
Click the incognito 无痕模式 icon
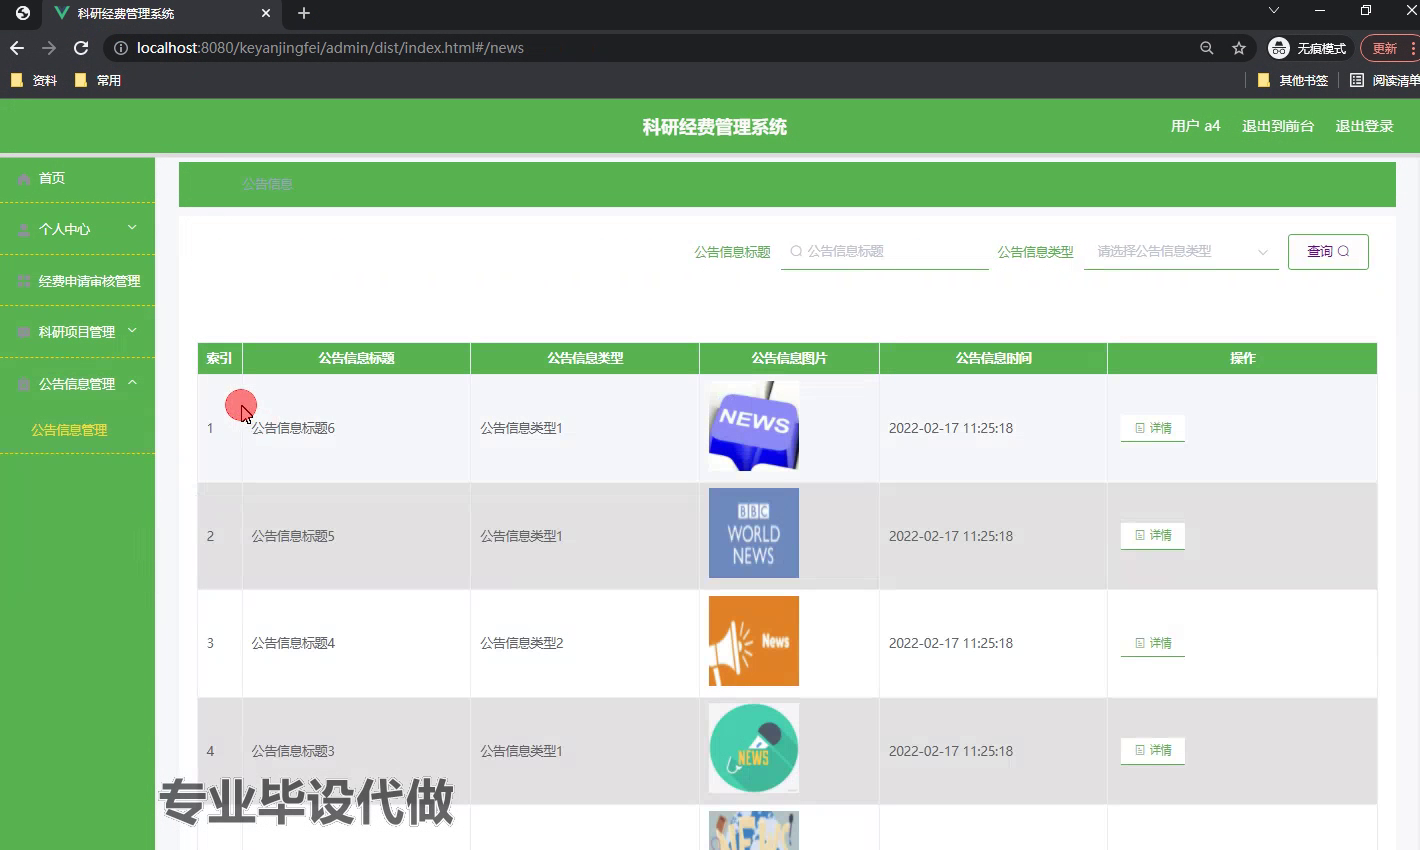(1279, 48)
